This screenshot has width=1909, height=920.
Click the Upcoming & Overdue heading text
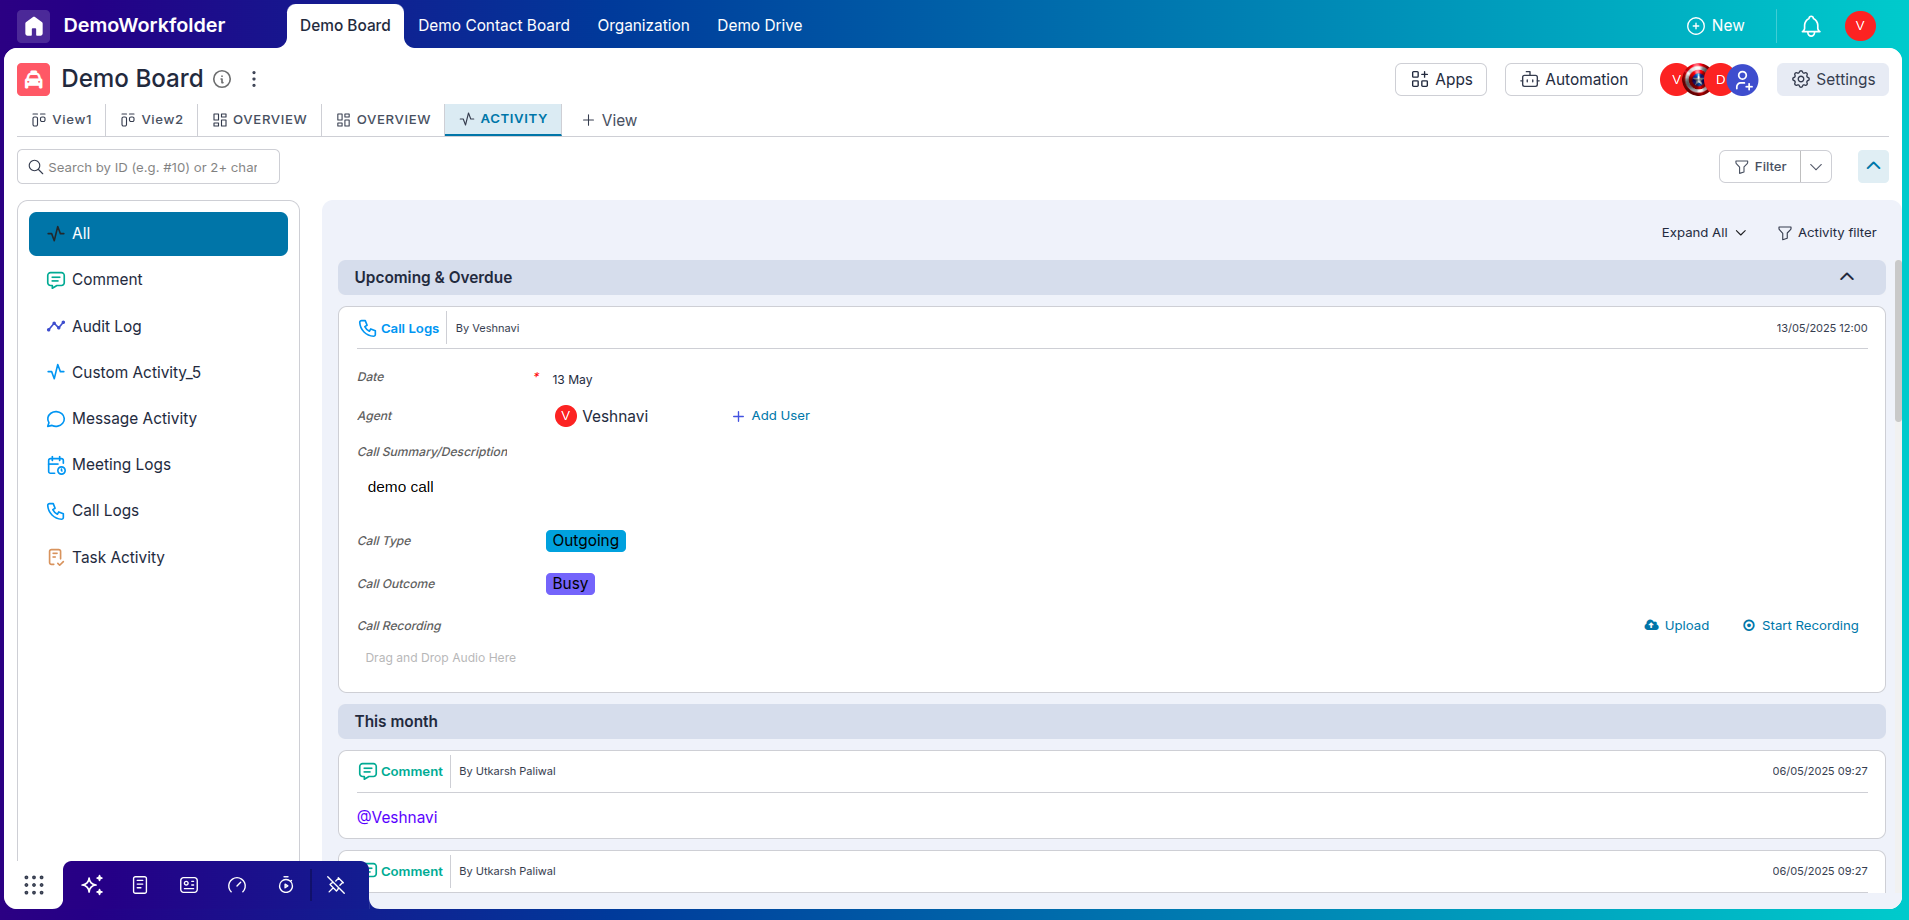click(x=433, y=278)
